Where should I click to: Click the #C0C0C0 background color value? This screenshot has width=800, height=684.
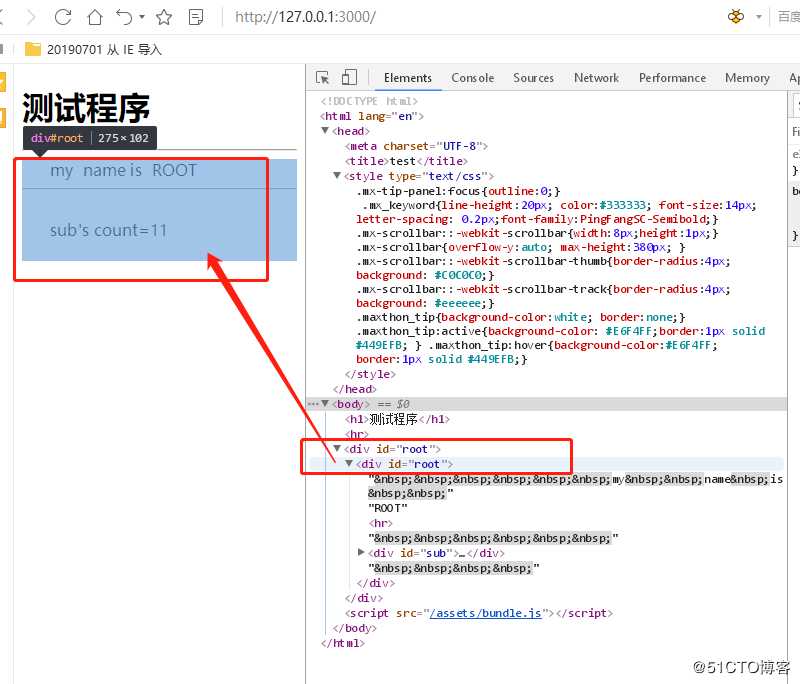(x=459, y=275)
